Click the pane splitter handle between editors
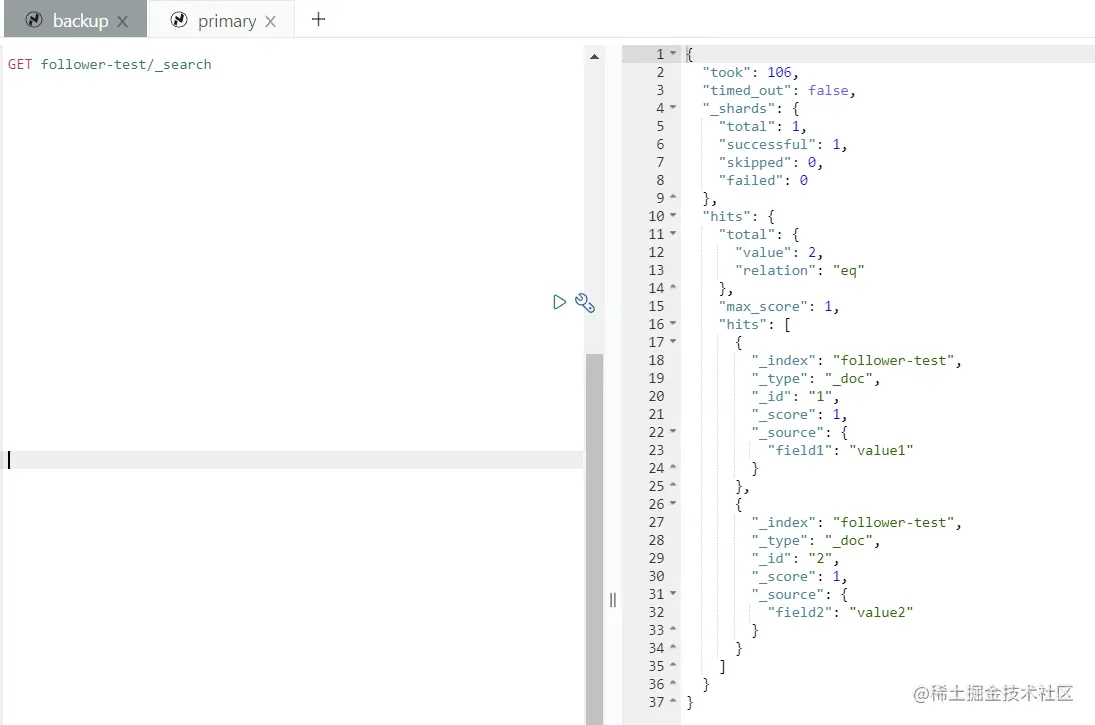1095x725 pixels. (612, 600)
